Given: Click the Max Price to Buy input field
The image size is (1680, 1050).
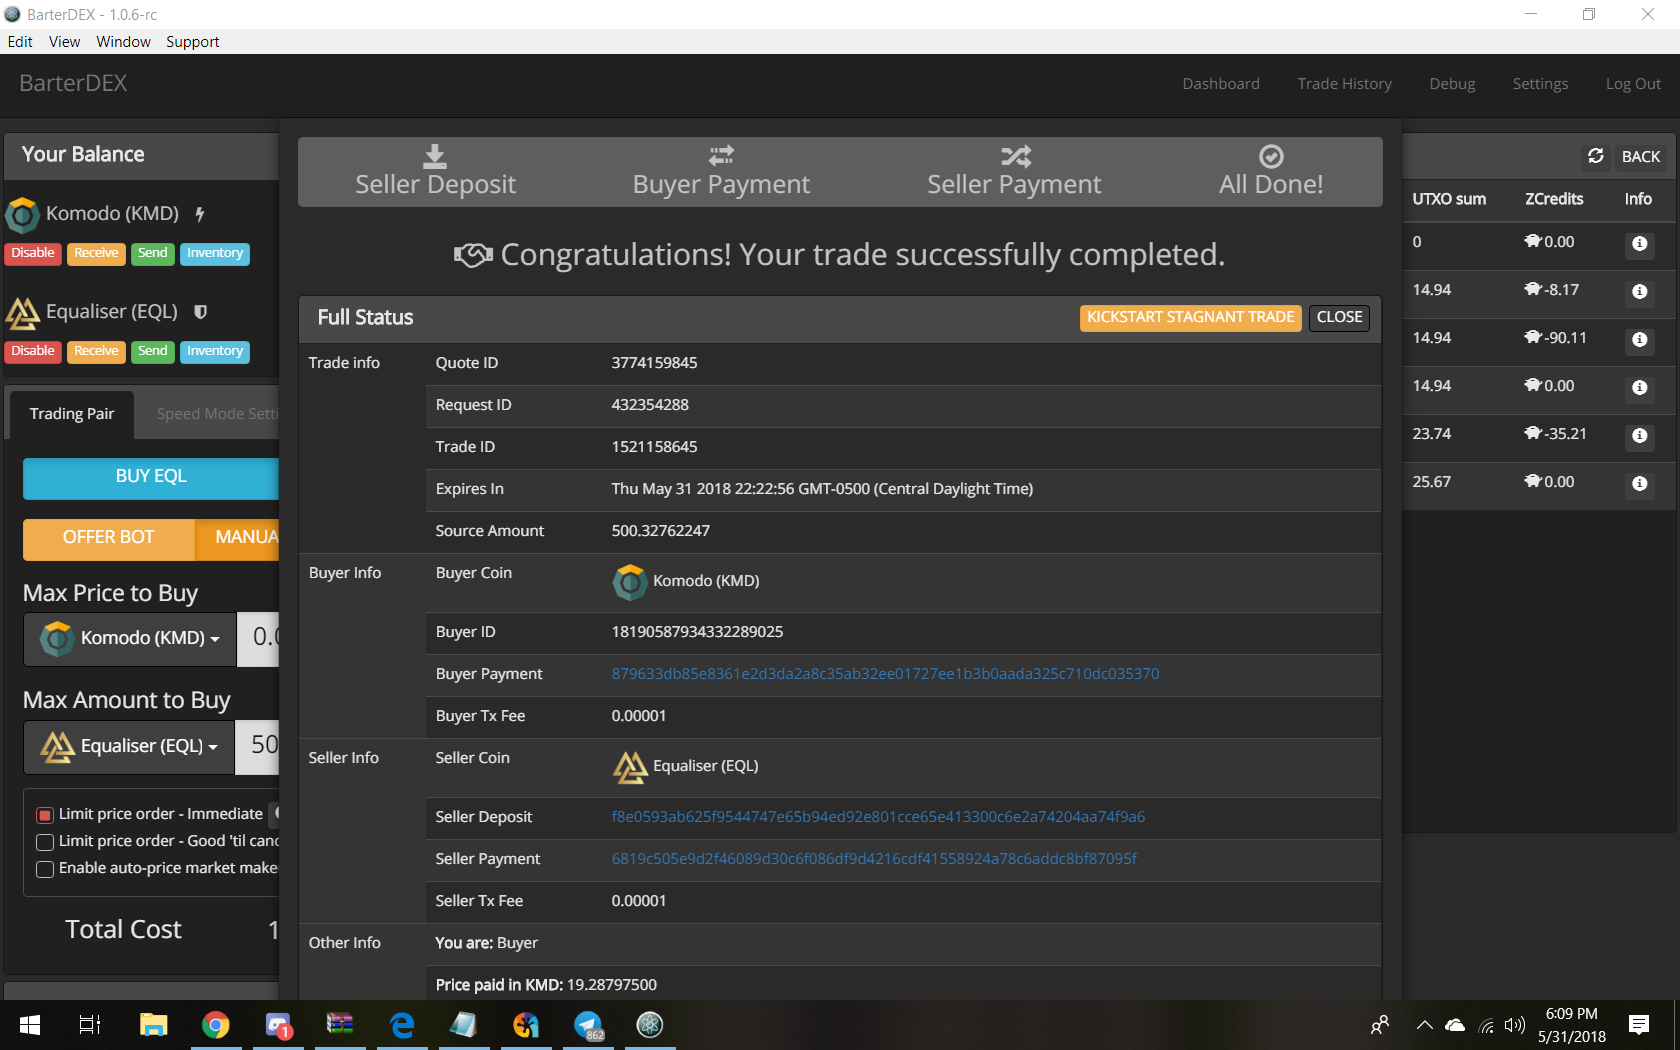Looking at the screenshot, I should tap(259, 639).
